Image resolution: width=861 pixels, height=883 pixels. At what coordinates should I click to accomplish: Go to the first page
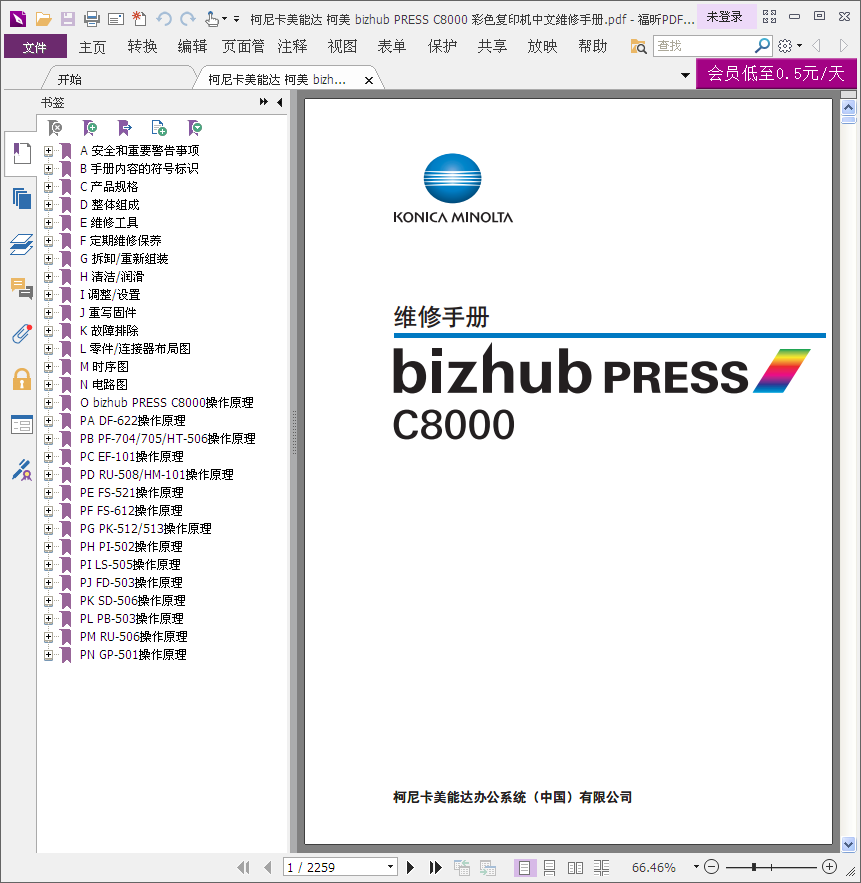(x=243, y=867)
